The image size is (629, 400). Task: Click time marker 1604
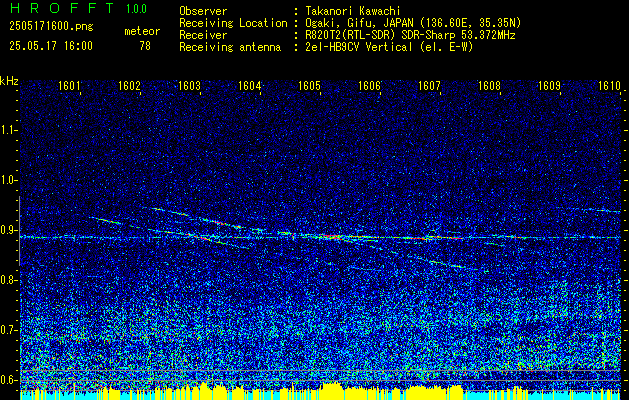(x=249, y=85)
